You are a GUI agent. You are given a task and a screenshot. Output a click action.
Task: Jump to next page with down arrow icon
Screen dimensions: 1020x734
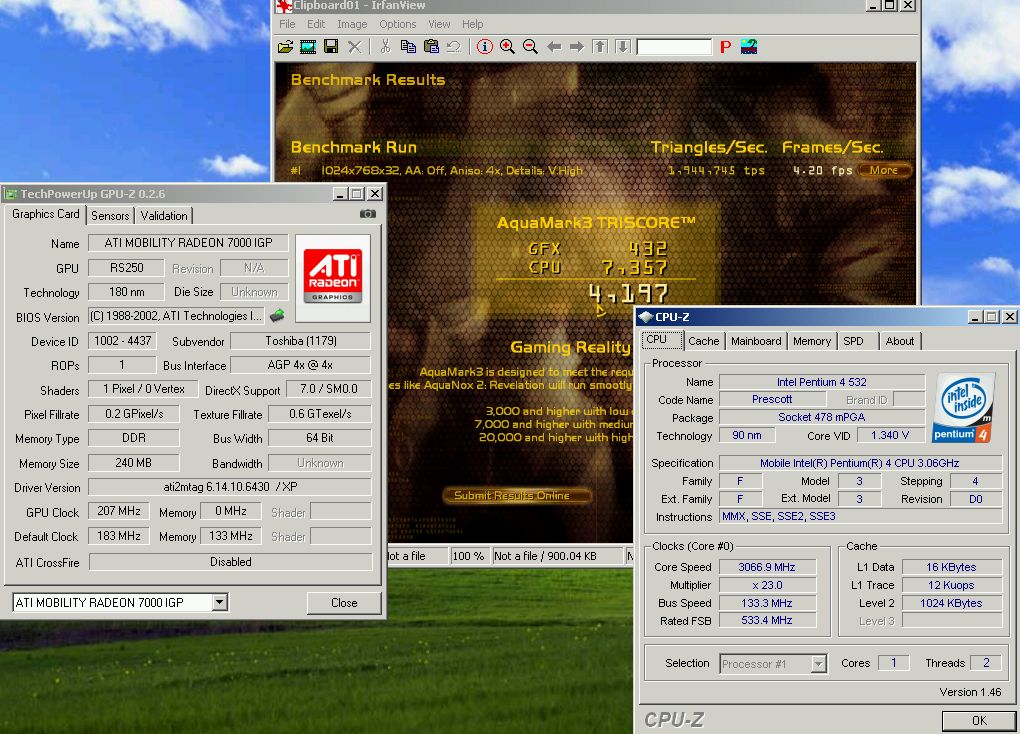point(623,47)
